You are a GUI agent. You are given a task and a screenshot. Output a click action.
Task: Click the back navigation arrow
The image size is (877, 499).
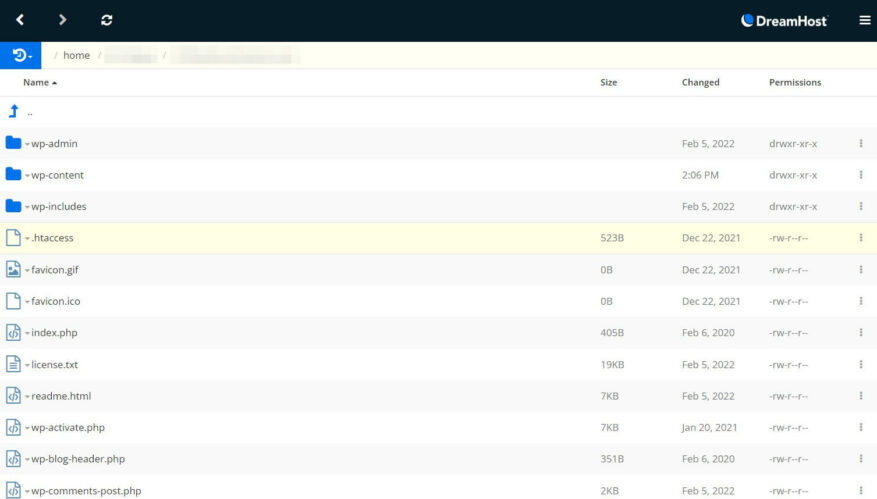[x=20, y=20]
